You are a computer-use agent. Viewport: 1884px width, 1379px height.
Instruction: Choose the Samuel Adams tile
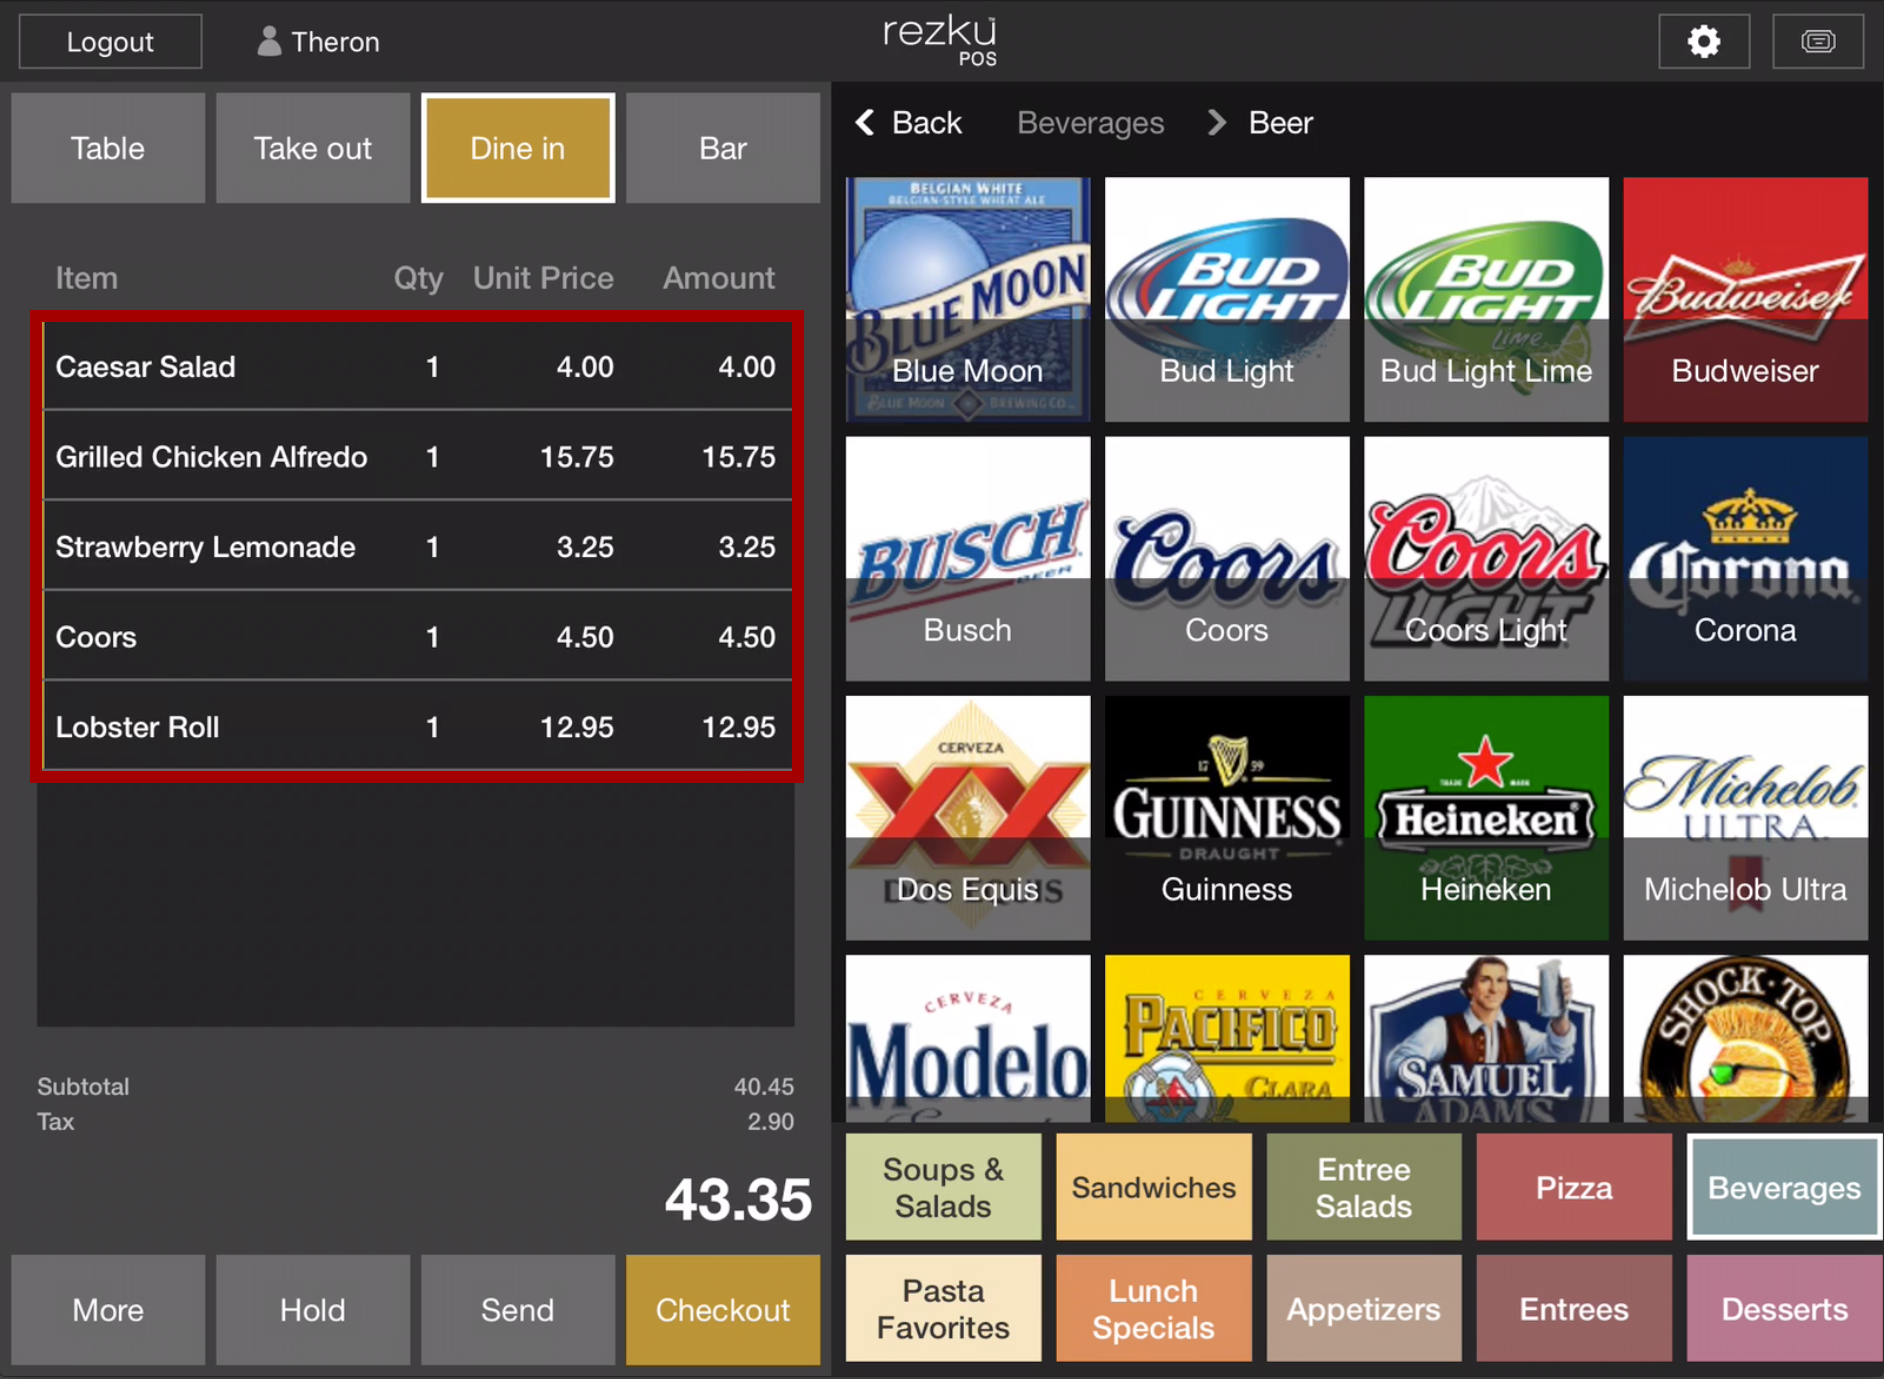click(x=1486, y=1038)
